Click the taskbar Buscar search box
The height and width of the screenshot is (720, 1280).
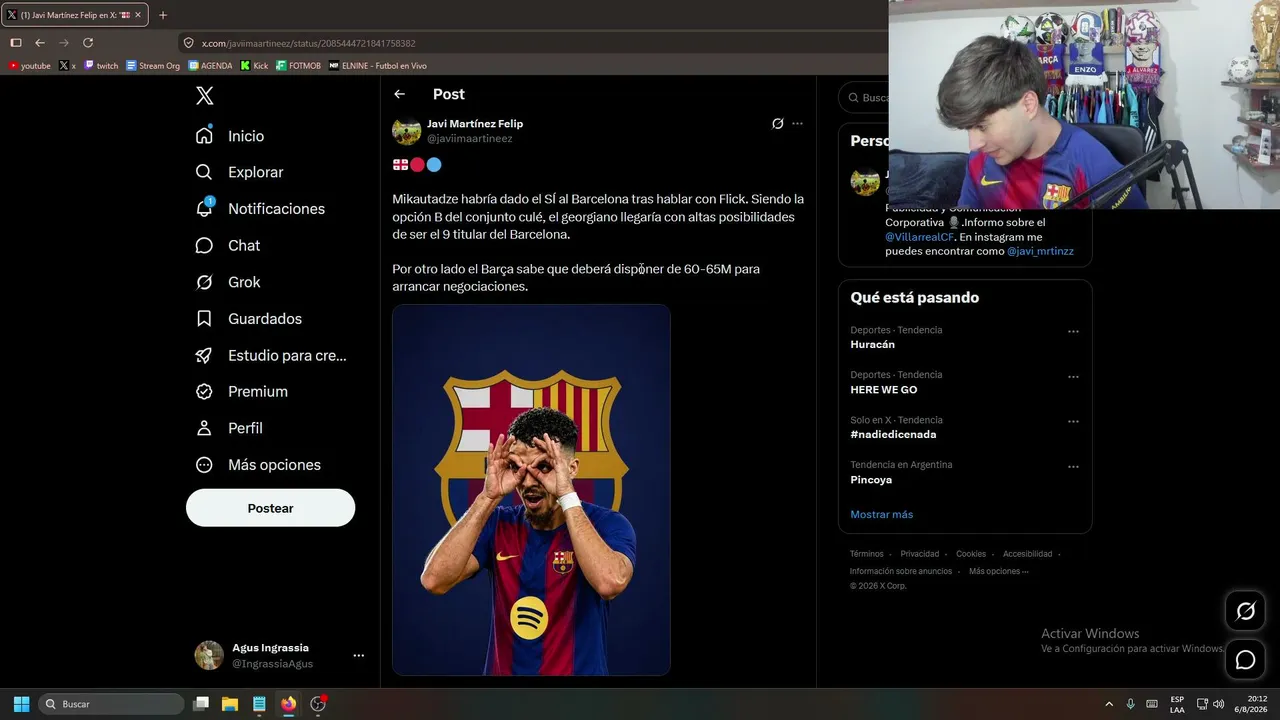pyautogui.click(x=111, y=704)
